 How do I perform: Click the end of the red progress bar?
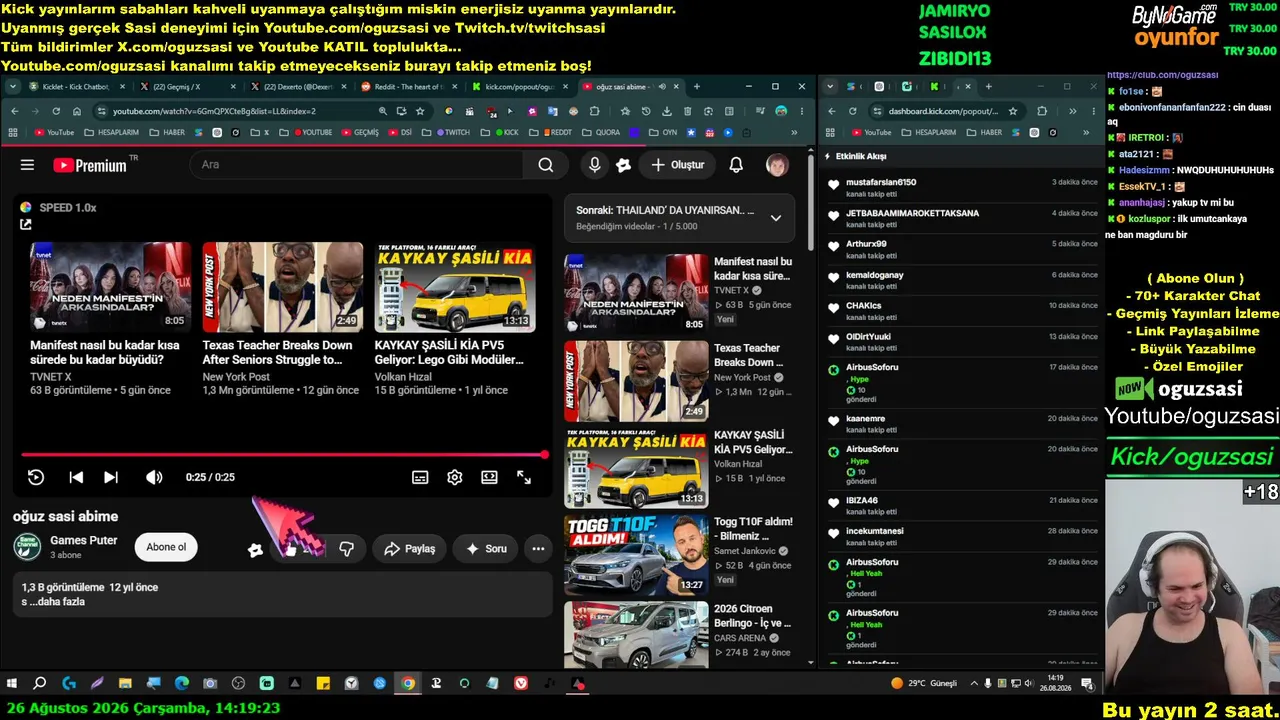[544, 455]
